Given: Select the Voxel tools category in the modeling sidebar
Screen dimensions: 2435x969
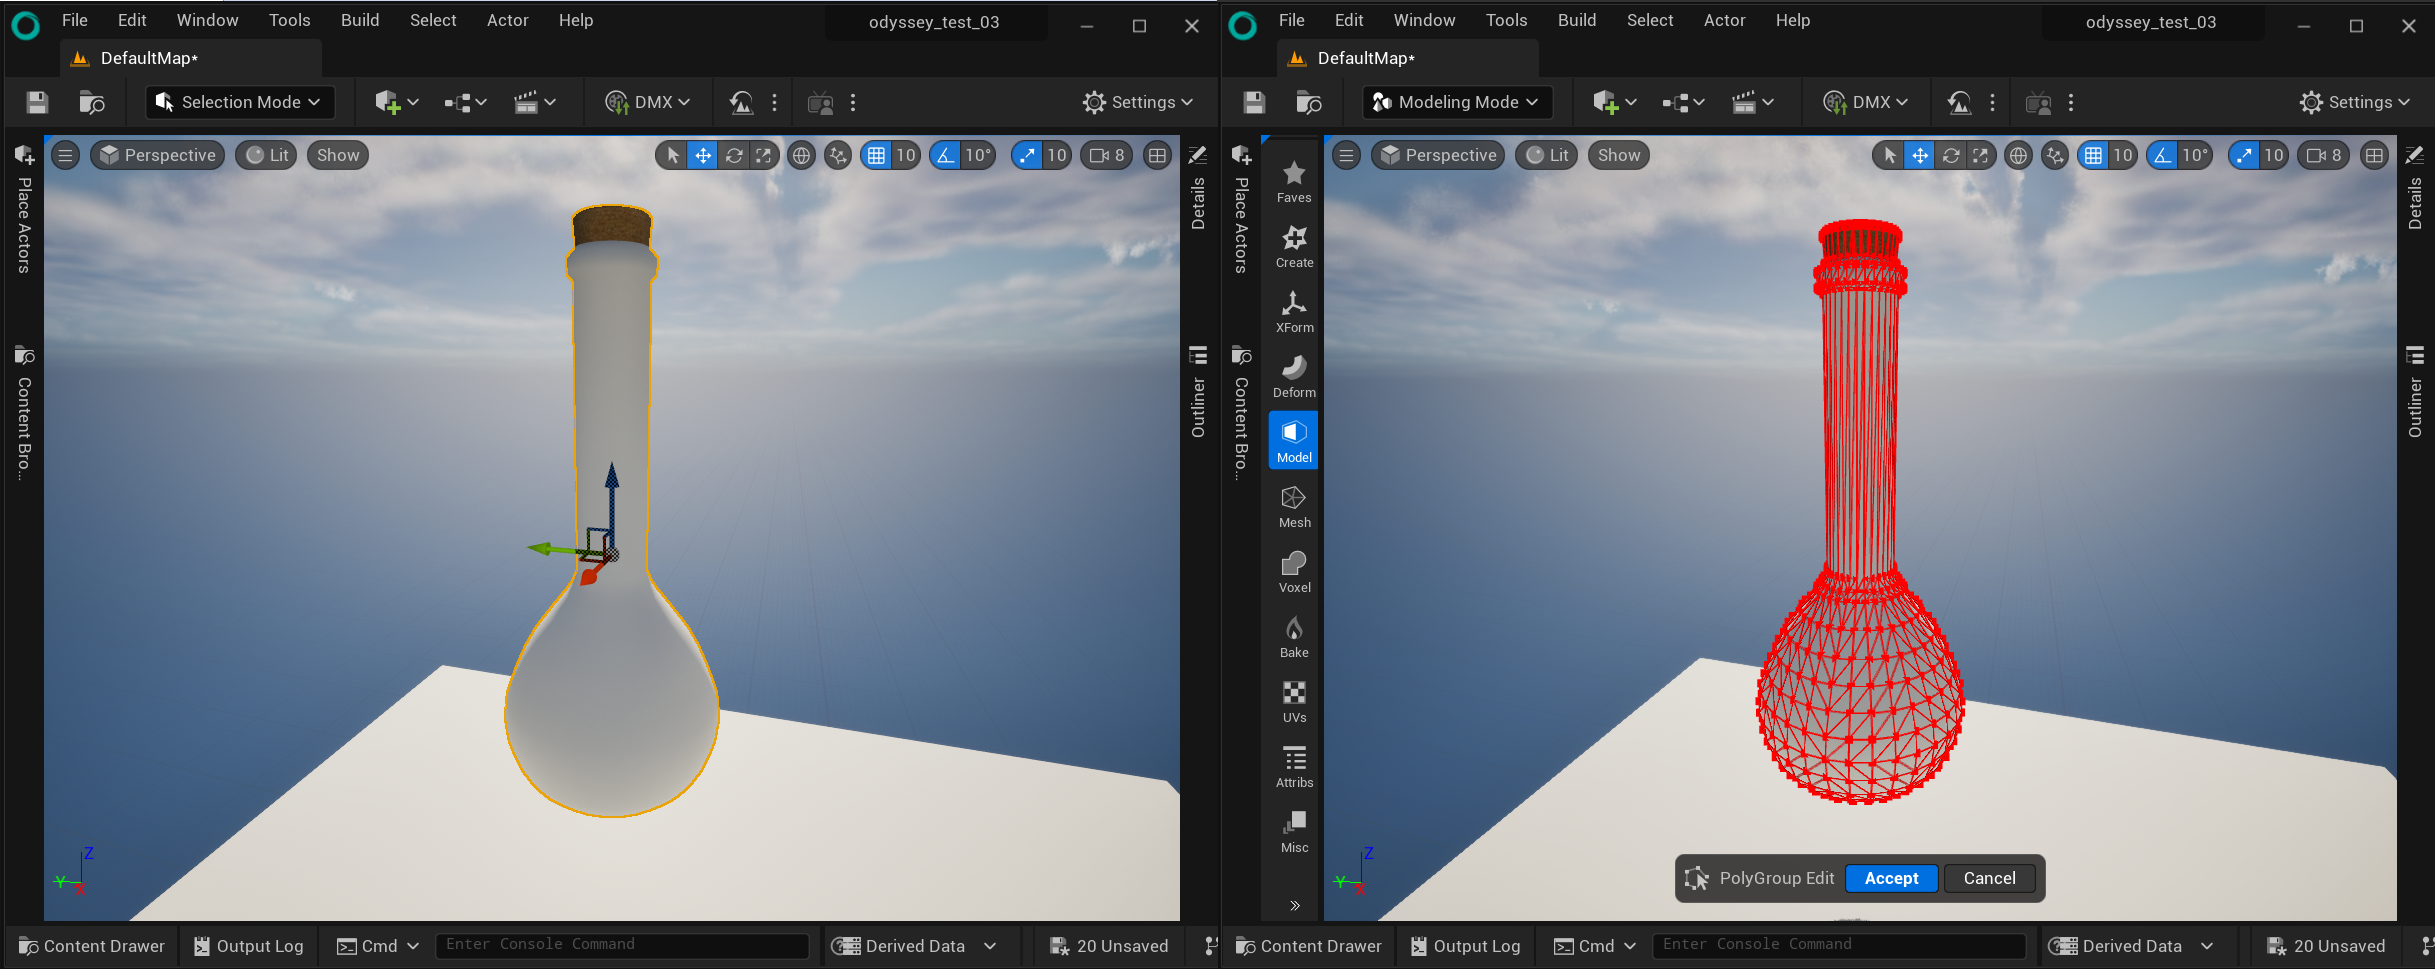Looking at the screenshot, I should (1294, 572).
